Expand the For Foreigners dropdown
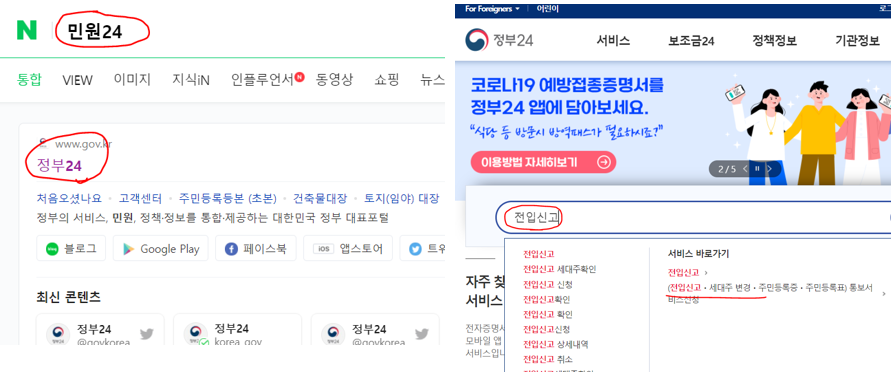This screenshot has width=896, height=382. (492, 9)
